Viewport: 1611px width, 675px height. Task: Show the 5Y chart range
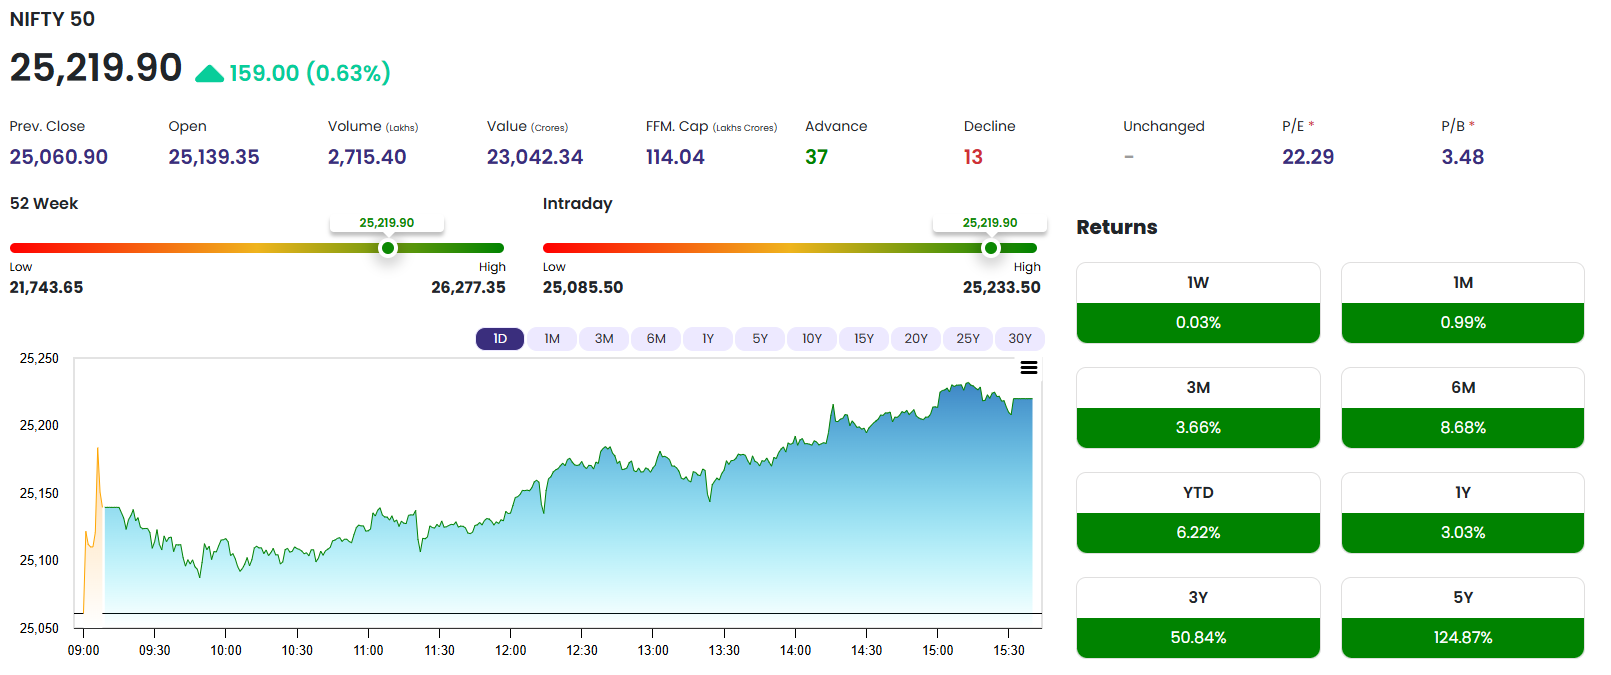click(x=760, y=339)
